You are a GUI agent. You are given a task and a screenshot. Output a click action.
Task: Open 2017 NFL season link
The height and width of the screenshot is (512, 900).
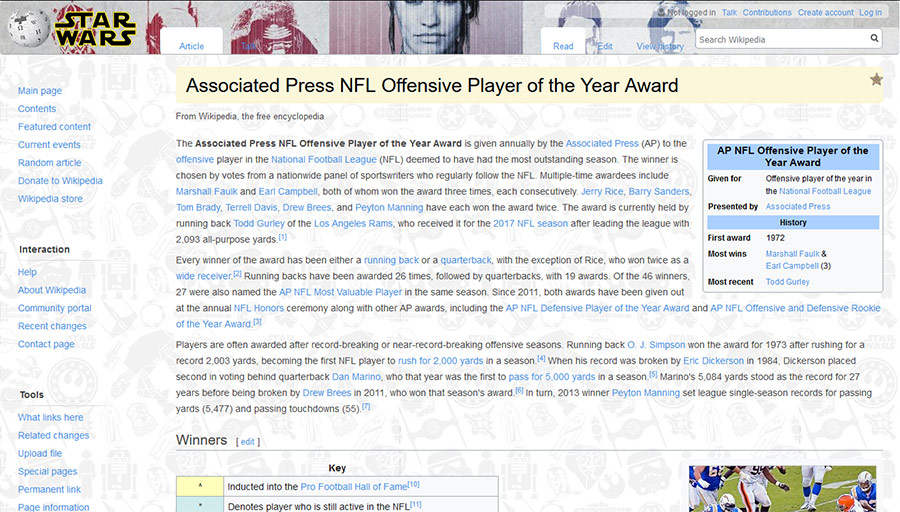(x=530, y=224)
